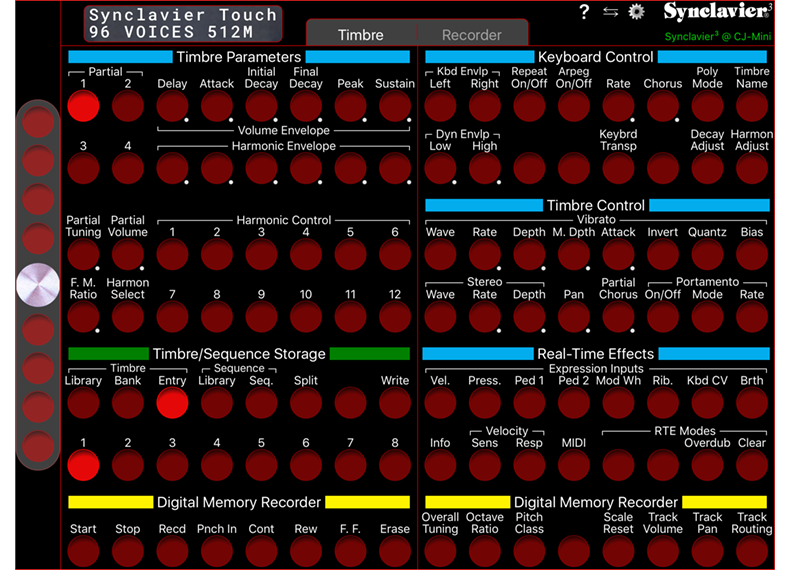The width and height of the screenshot is (790, 570).
Task: Switch to the Timbre tab
Action: [x=361, y=35]
